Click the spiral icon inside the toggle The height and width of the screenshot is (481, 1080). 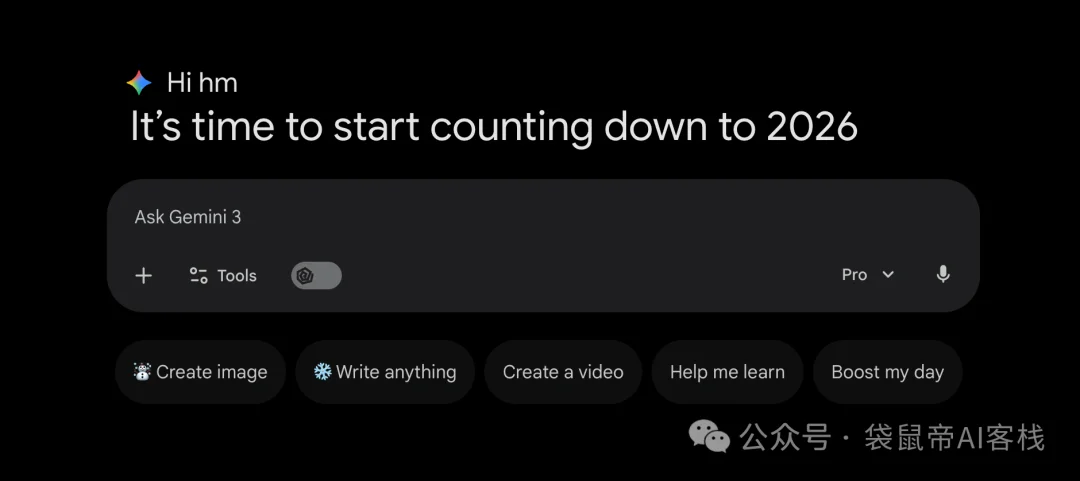[304, 276]
